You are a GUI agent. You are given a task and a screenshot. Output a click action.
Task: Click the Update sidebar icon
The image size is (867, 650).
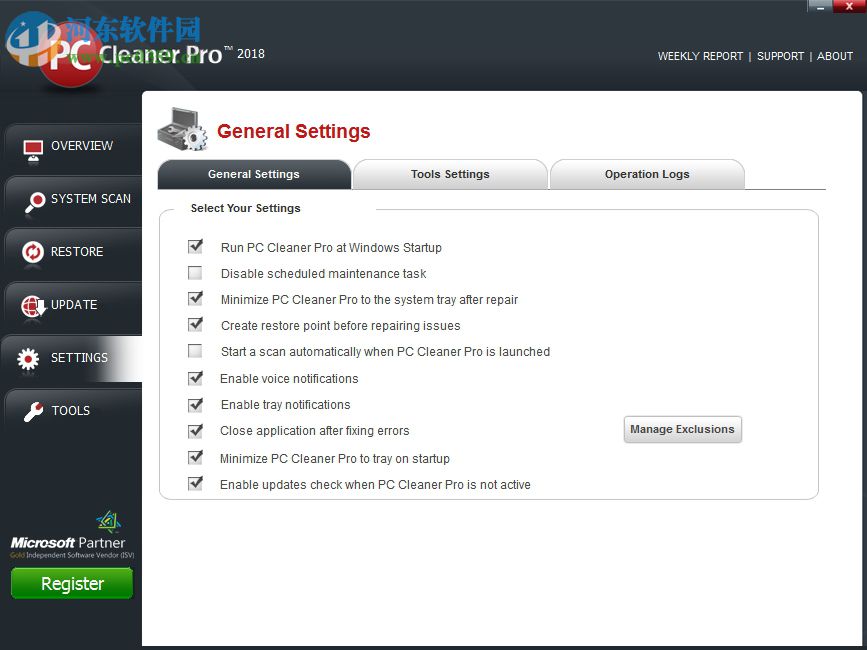click(x=33, y=305)
